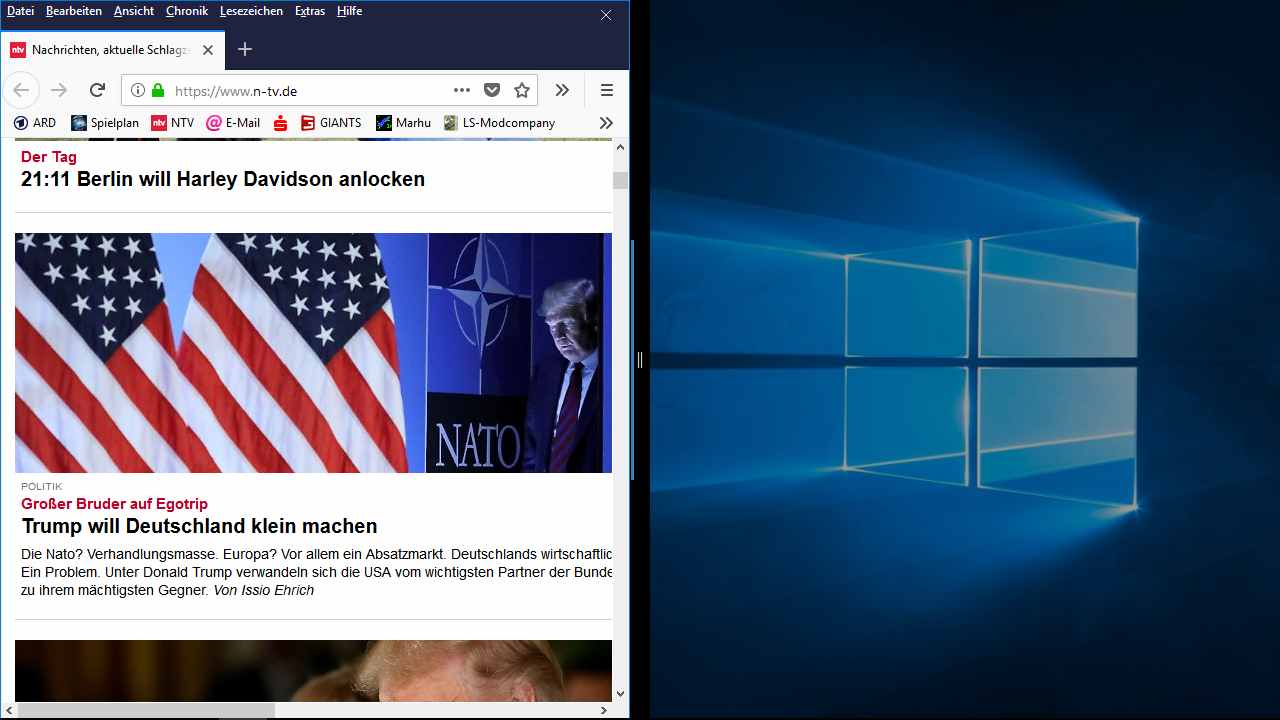The image size is (1280, 720).
Task: Open the NTV bookmark
Action: (x=173, y=123)
